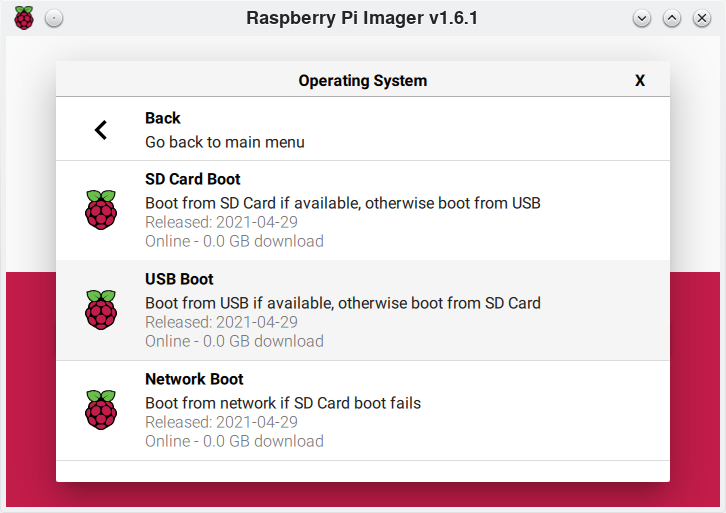
Task: Choose the SD Card Boot title
Action: click(x=193, y=179)
